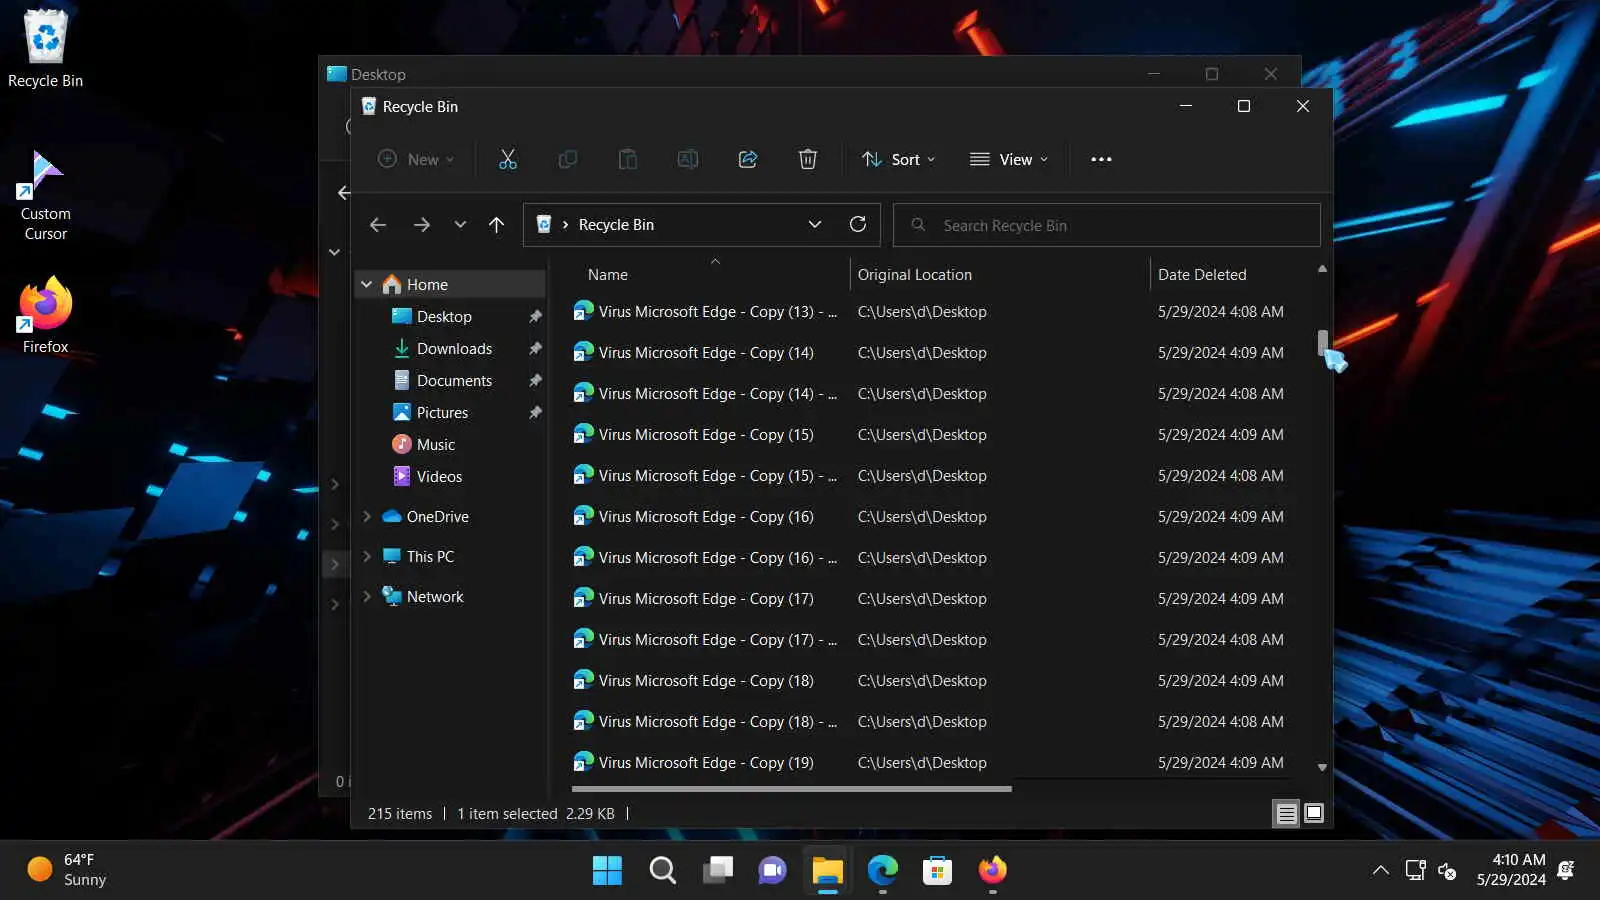
Task: Open Microsoft Store from the taskbar
Action: (937, 870)
